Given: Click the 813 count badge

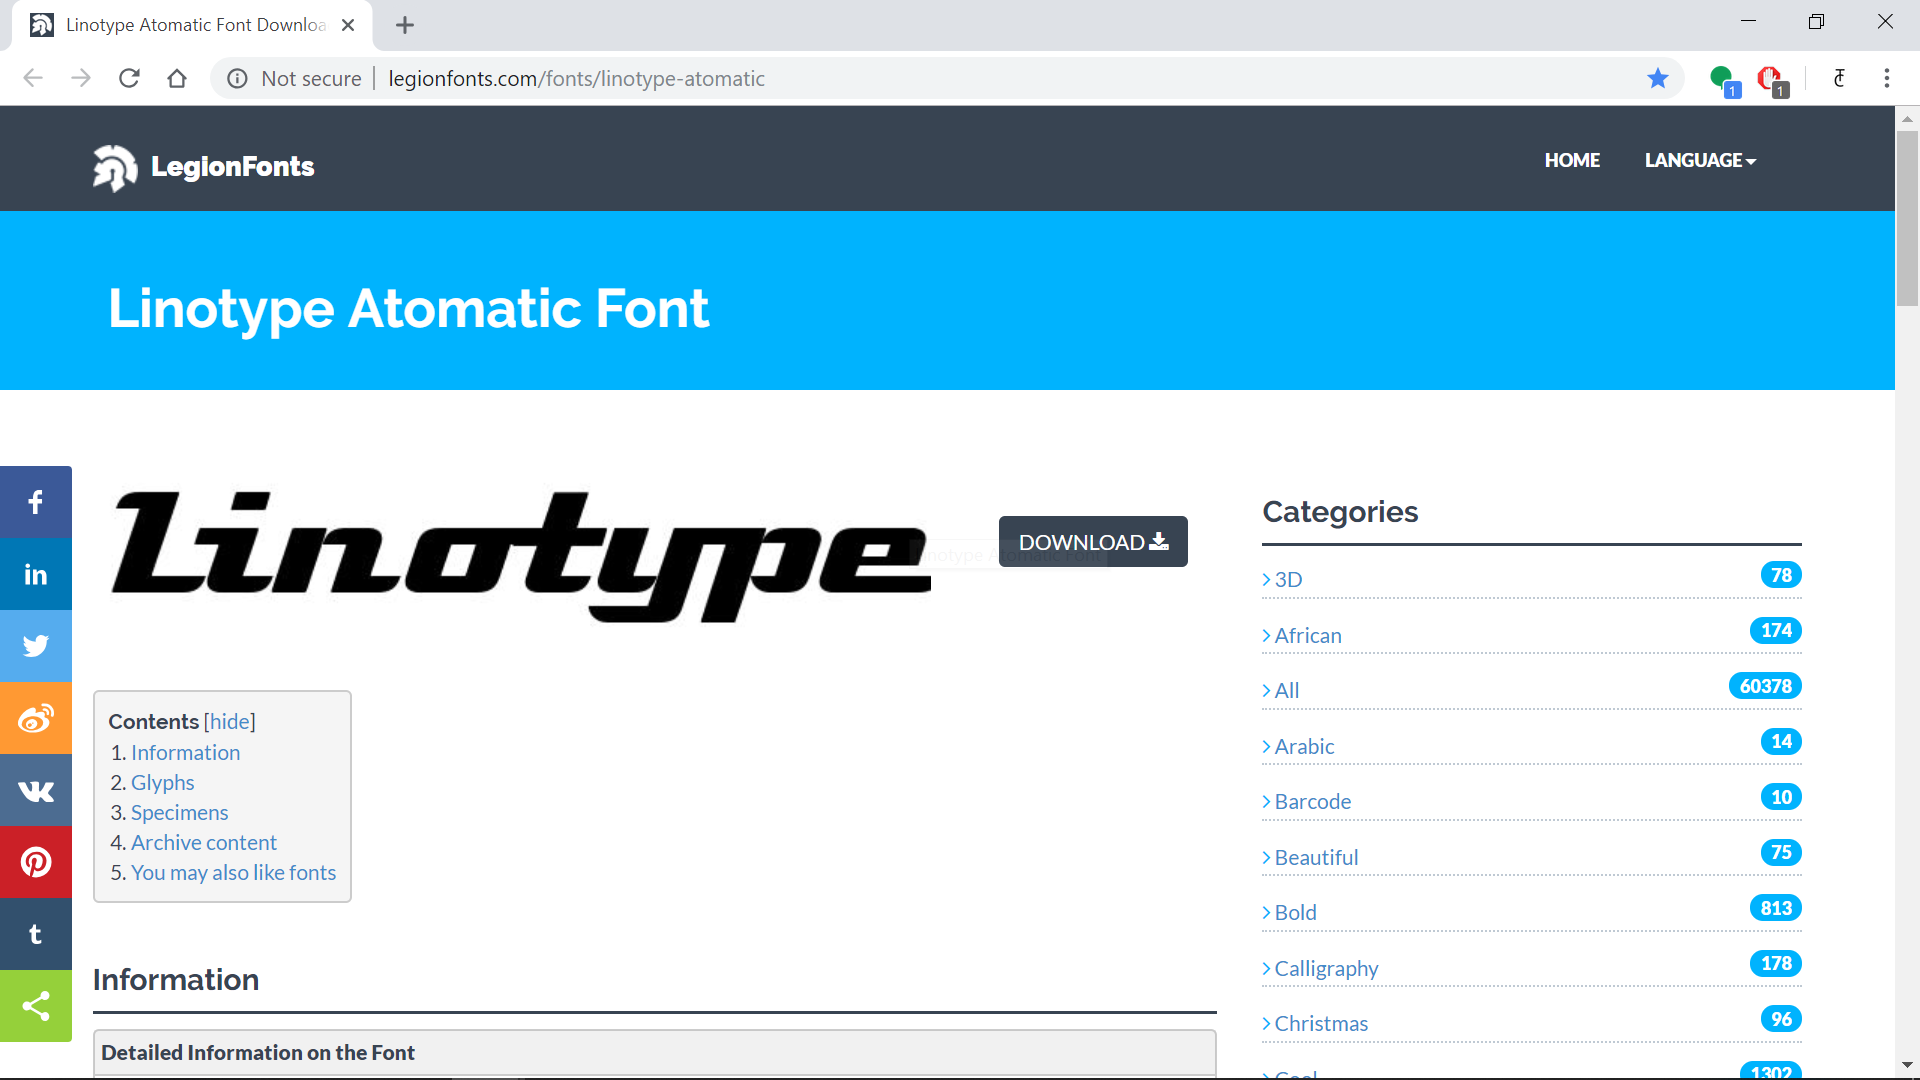Looking at the screenshot, I should (1776, 908).
